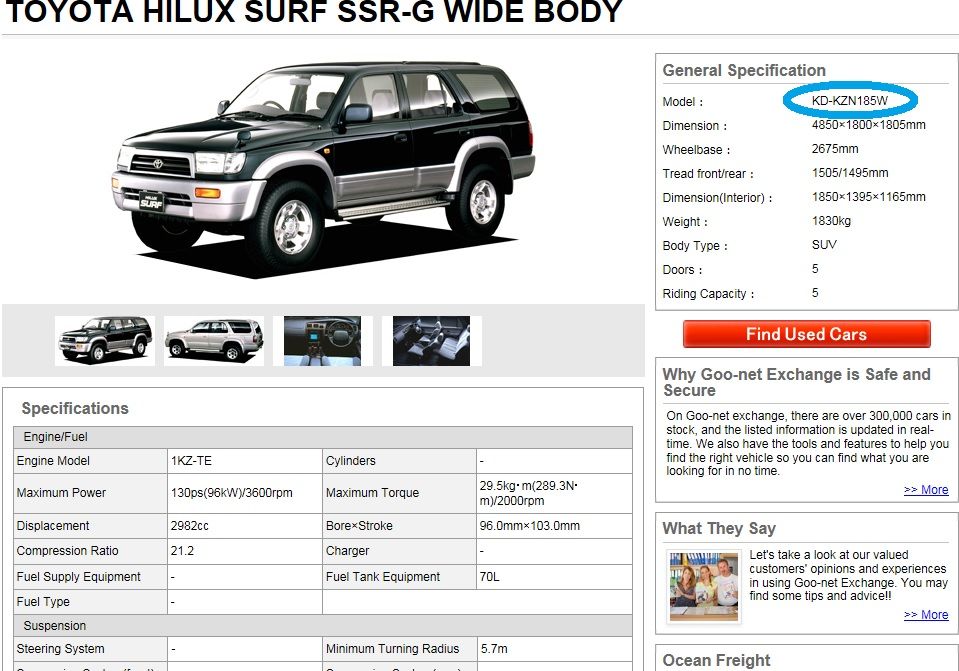The width and height of the screenshot is (959, 671).
Task: Click the 2982cc displacement value
Action: click(190, 525)
